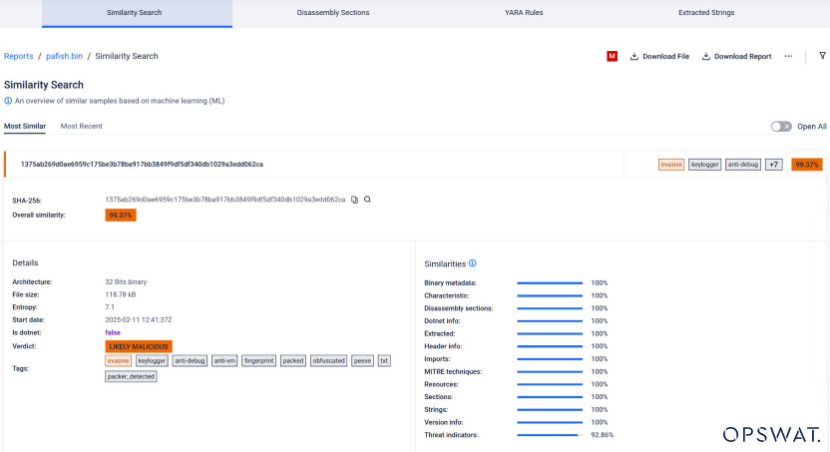The image size is (830, 452).
Task: Select the obfuscated tag
Action: pos(328,361)
